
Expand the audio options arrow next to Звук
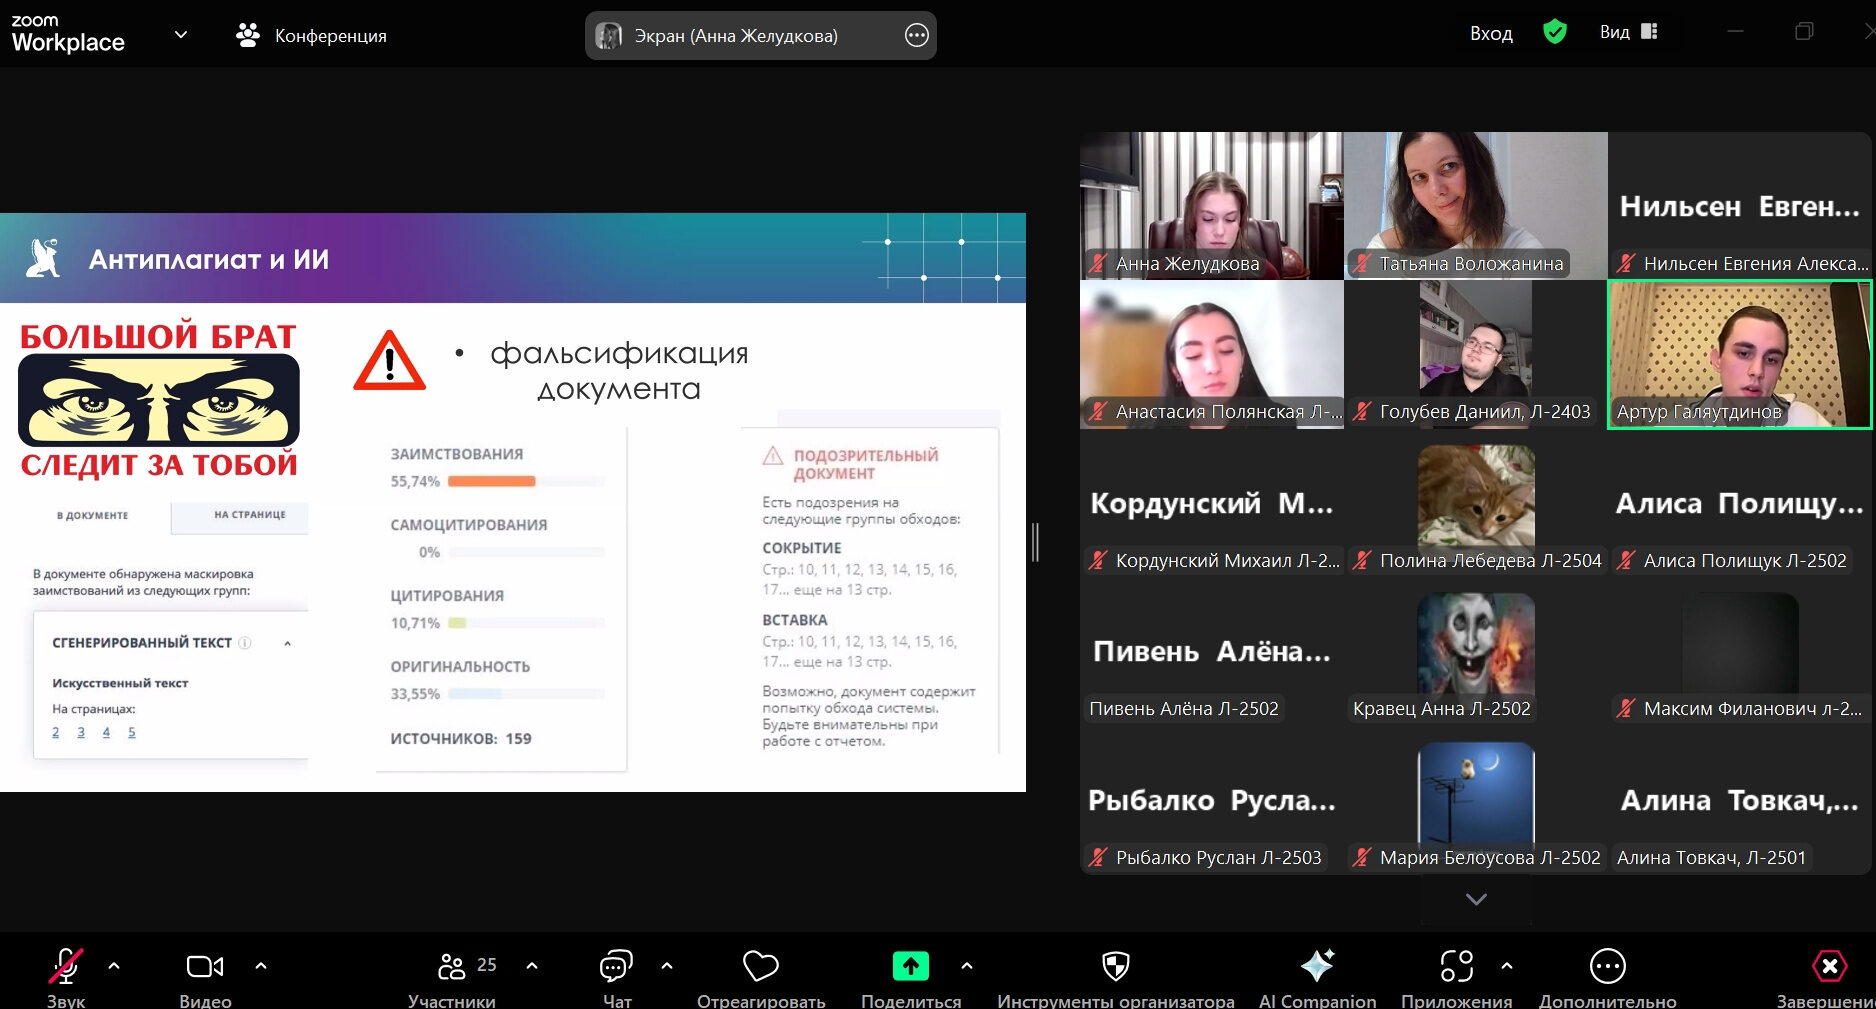[114, 966]
